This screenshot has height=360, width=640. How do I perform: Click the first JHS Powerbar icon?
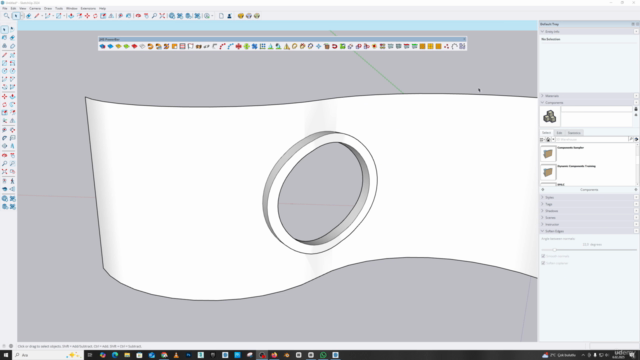(x=102, y=47)
